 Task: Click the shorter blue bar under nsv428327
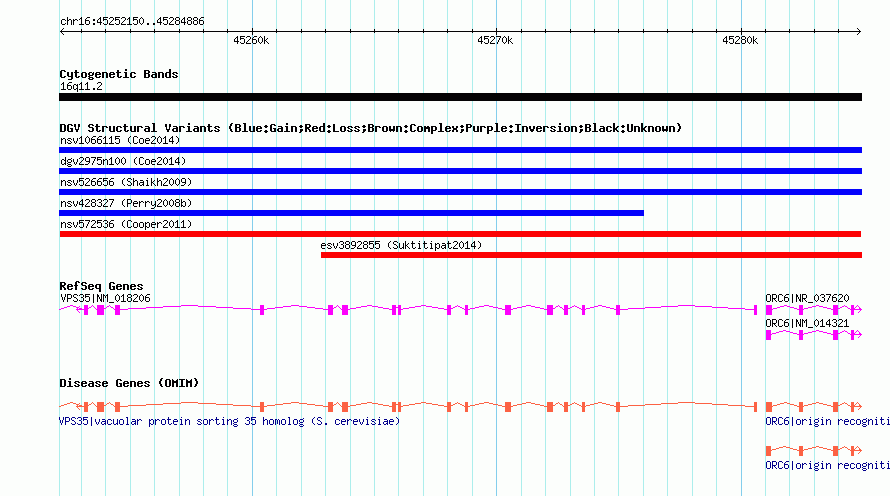pos(351,213)
